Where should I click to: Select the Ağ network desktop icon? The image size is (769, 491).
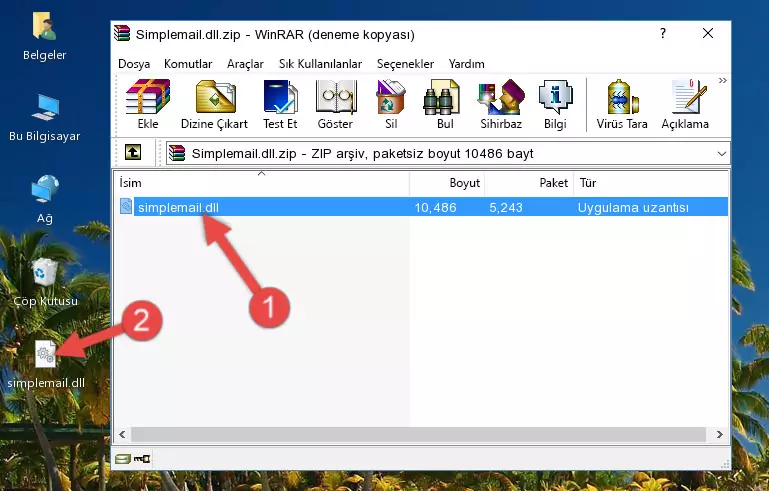pyautogui.click(x=45, y=200)
